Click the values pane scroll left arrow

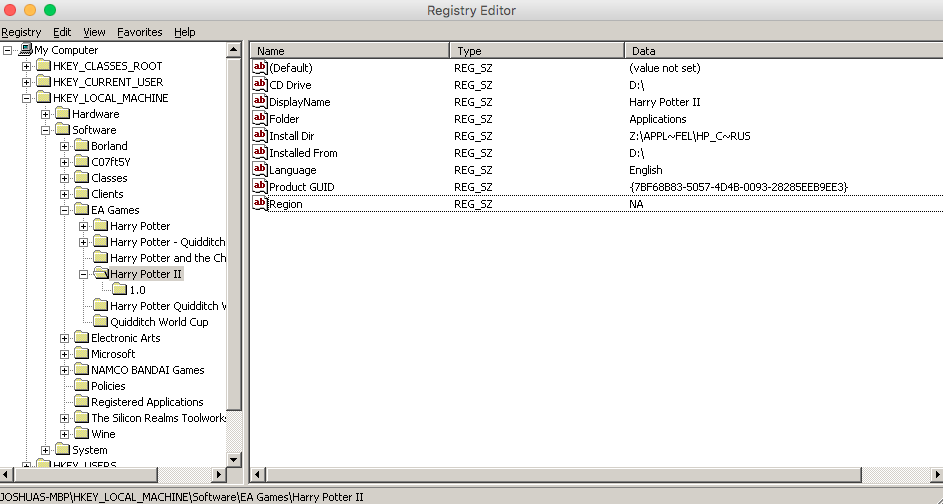pyautogui.click(x=258, y=475)
